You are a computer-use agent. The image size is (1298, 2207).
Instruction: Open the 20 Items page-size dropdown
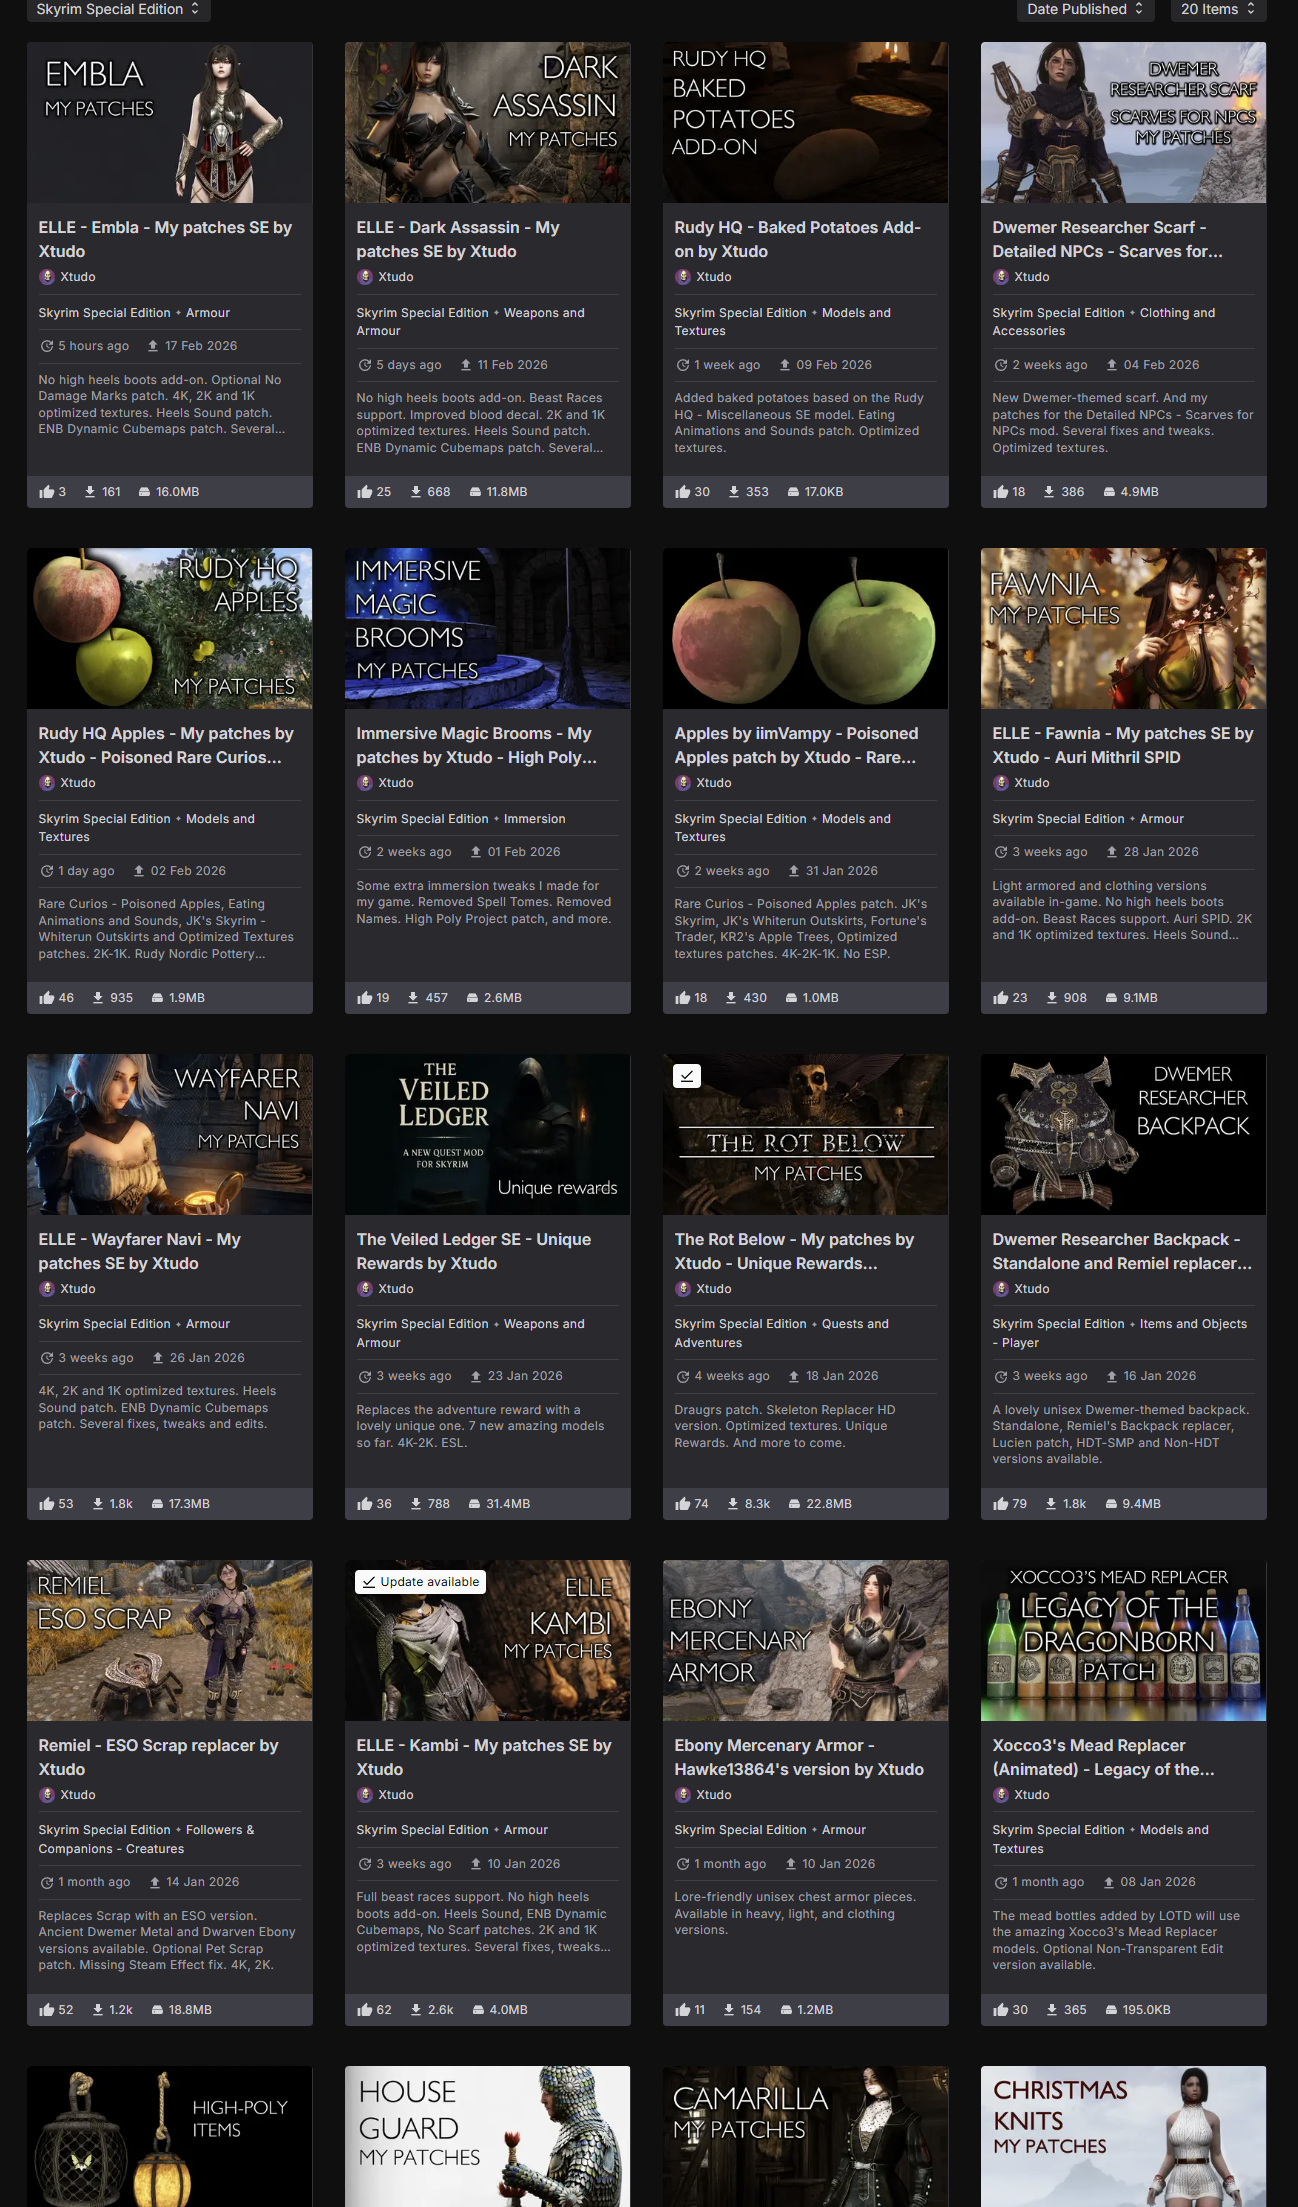1217,9
